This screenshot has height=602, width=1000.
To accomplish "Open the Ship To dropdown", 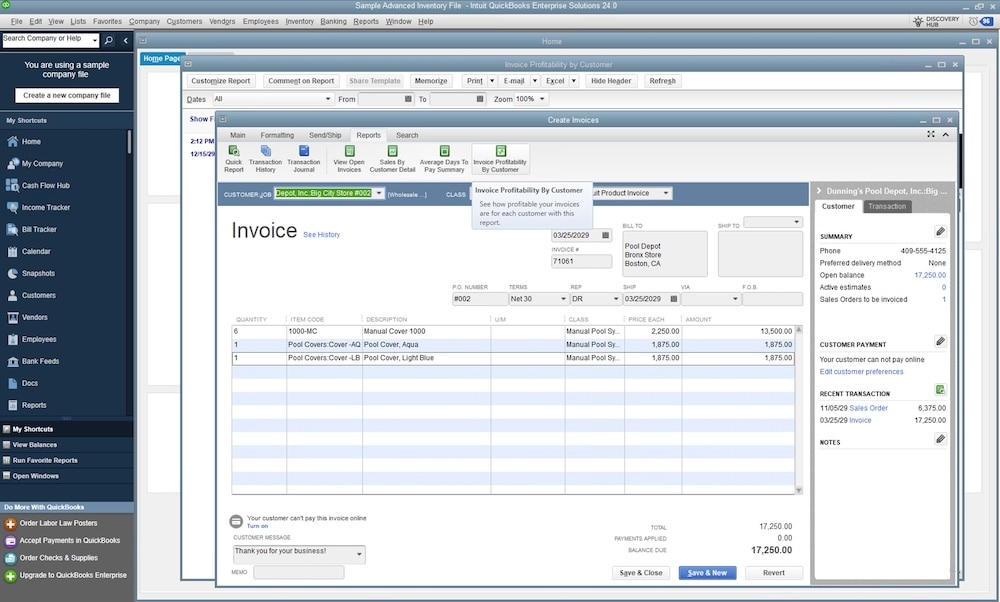I will click(796, 223).
